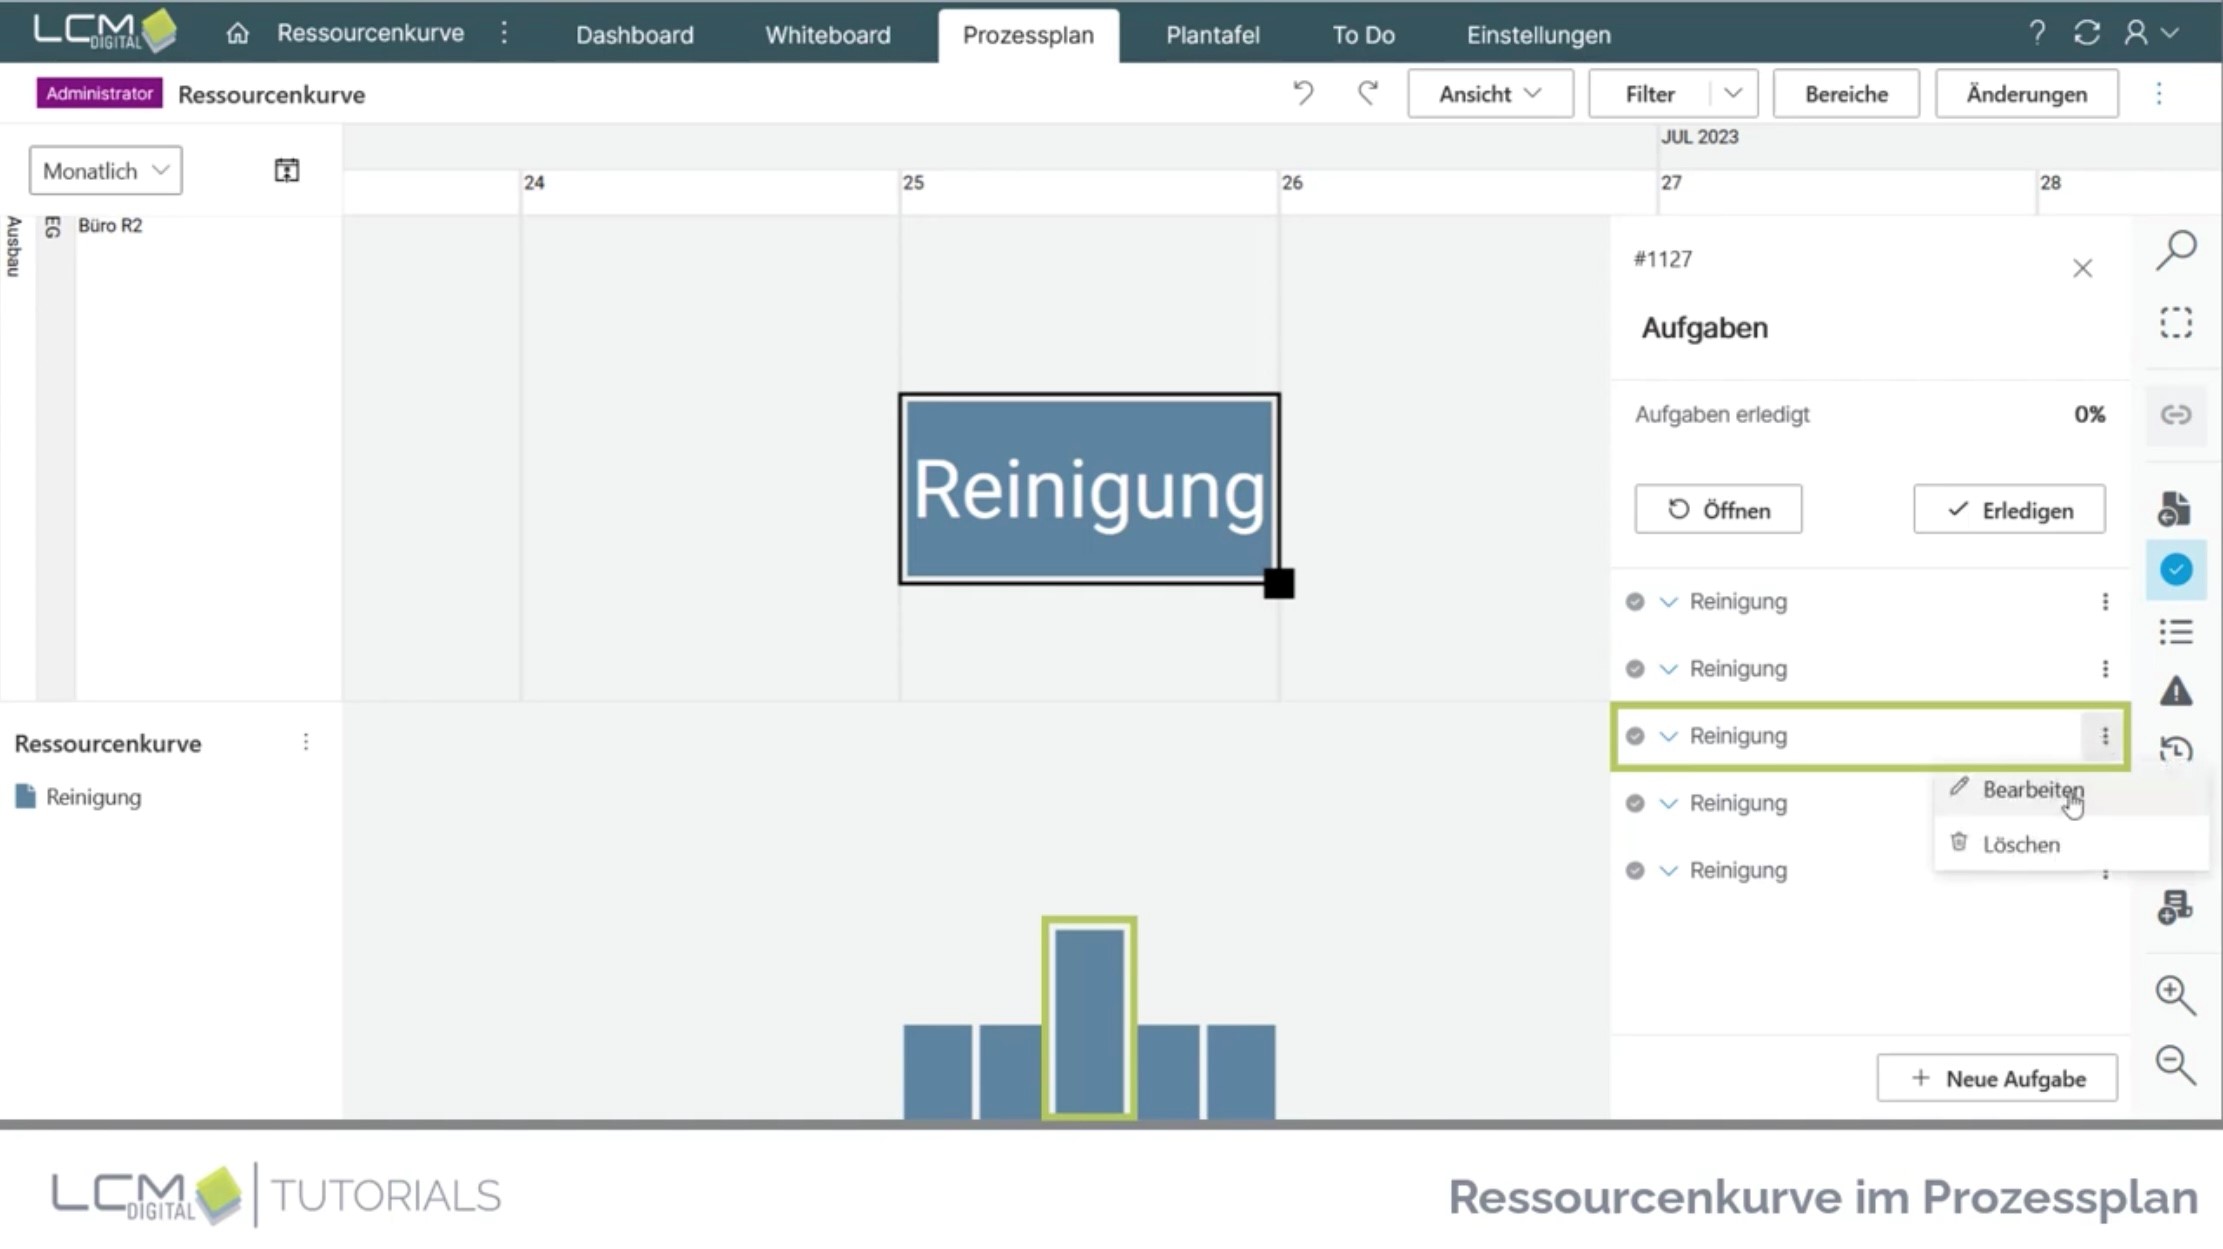Click the zoom in magnifier icon
This screenshot has width=2223, height=1249.
2175,994
